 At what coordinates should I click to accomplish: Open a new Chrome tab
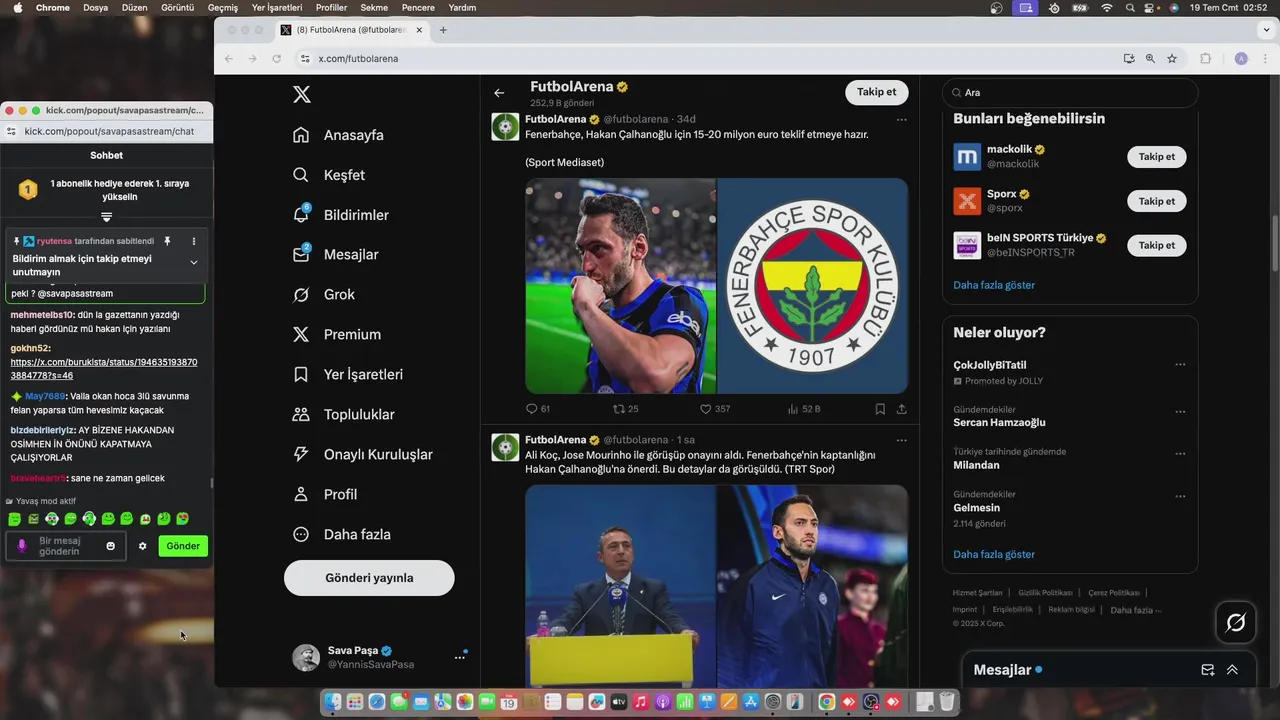(x=443, y=30)
